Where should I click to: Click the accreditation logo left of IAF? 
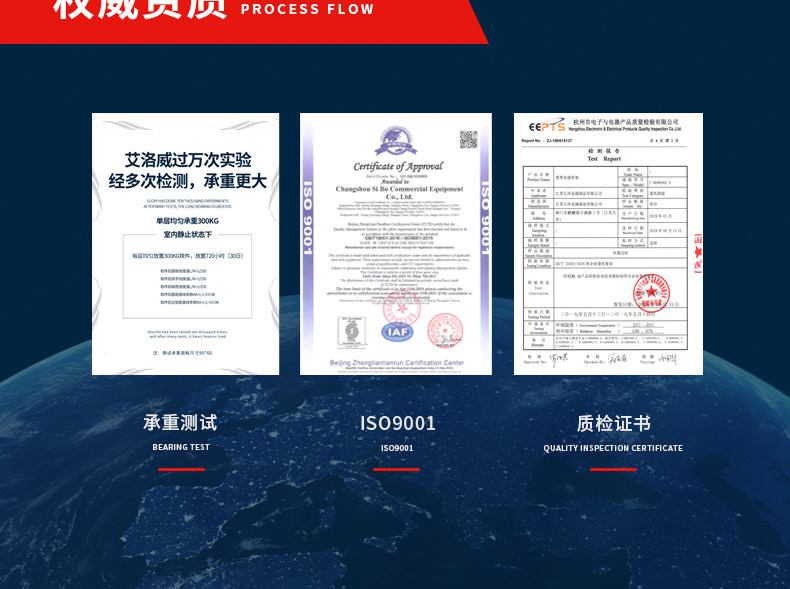pos(352,332)
